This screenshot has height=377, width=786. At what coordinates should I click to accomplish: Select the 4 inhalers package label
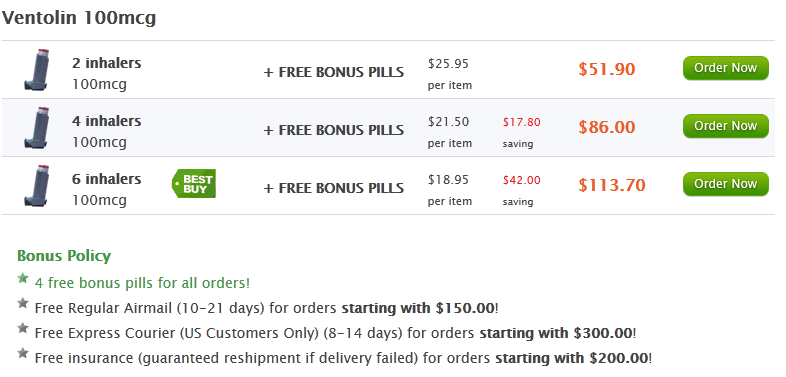pyautogui.click(x=106, y=121)
